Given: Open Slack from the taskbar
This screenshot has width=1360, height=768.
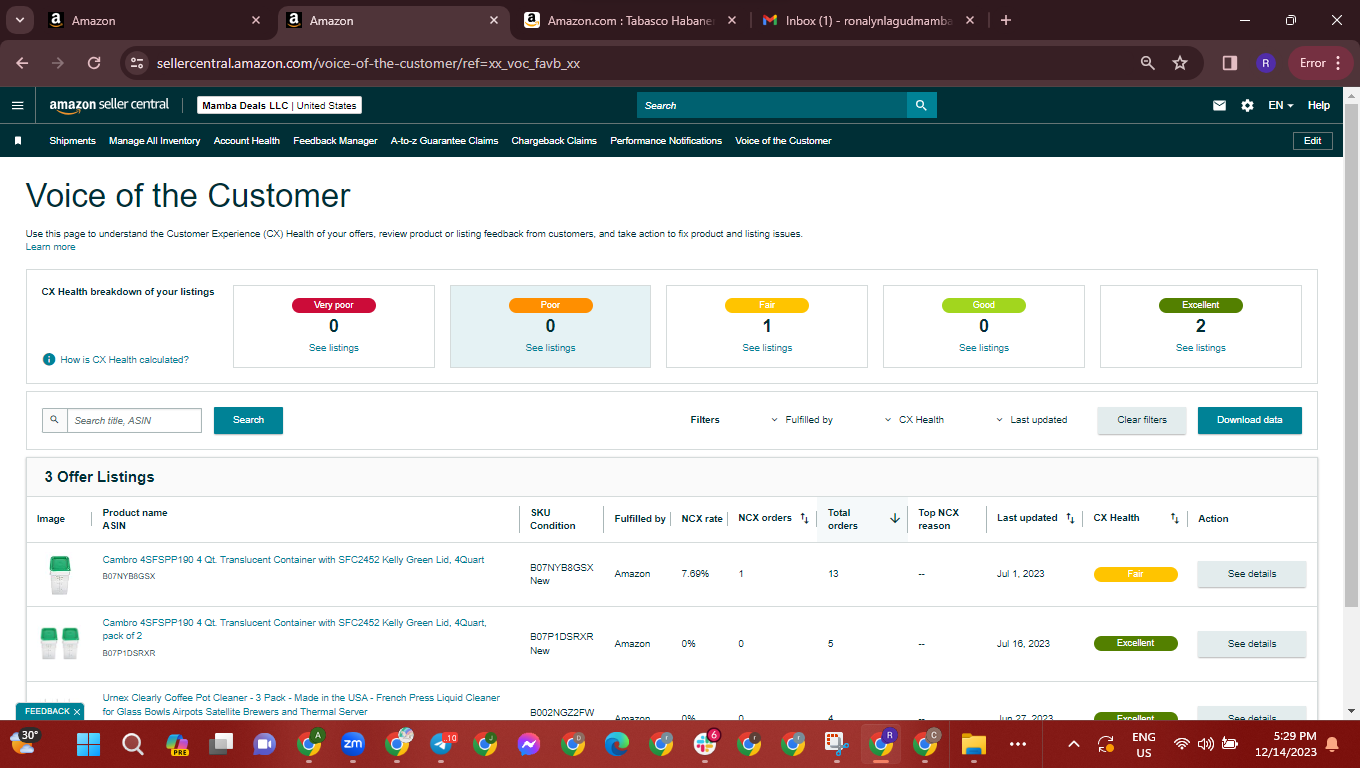Looking at the screenshot, I should 705,744.
